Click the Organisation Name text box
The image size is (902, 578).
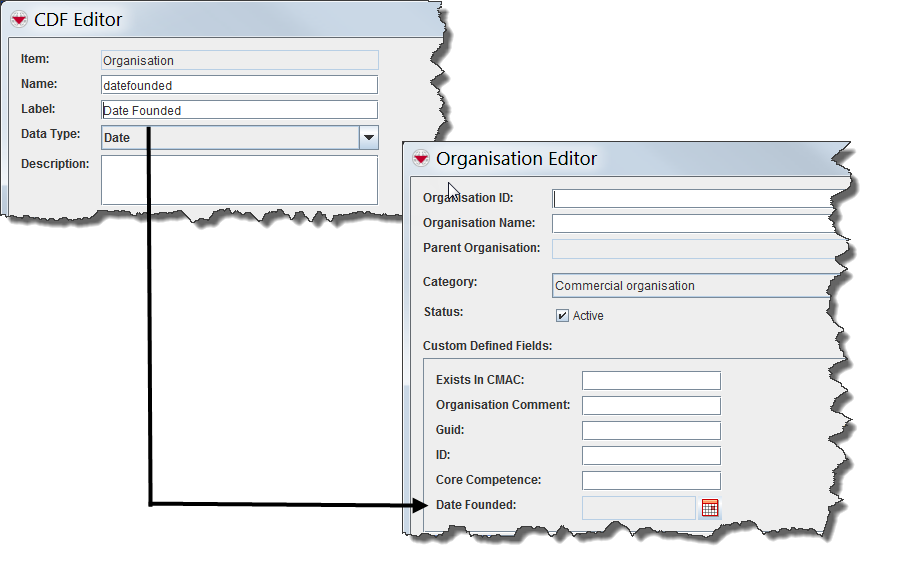tap(692, 223)
